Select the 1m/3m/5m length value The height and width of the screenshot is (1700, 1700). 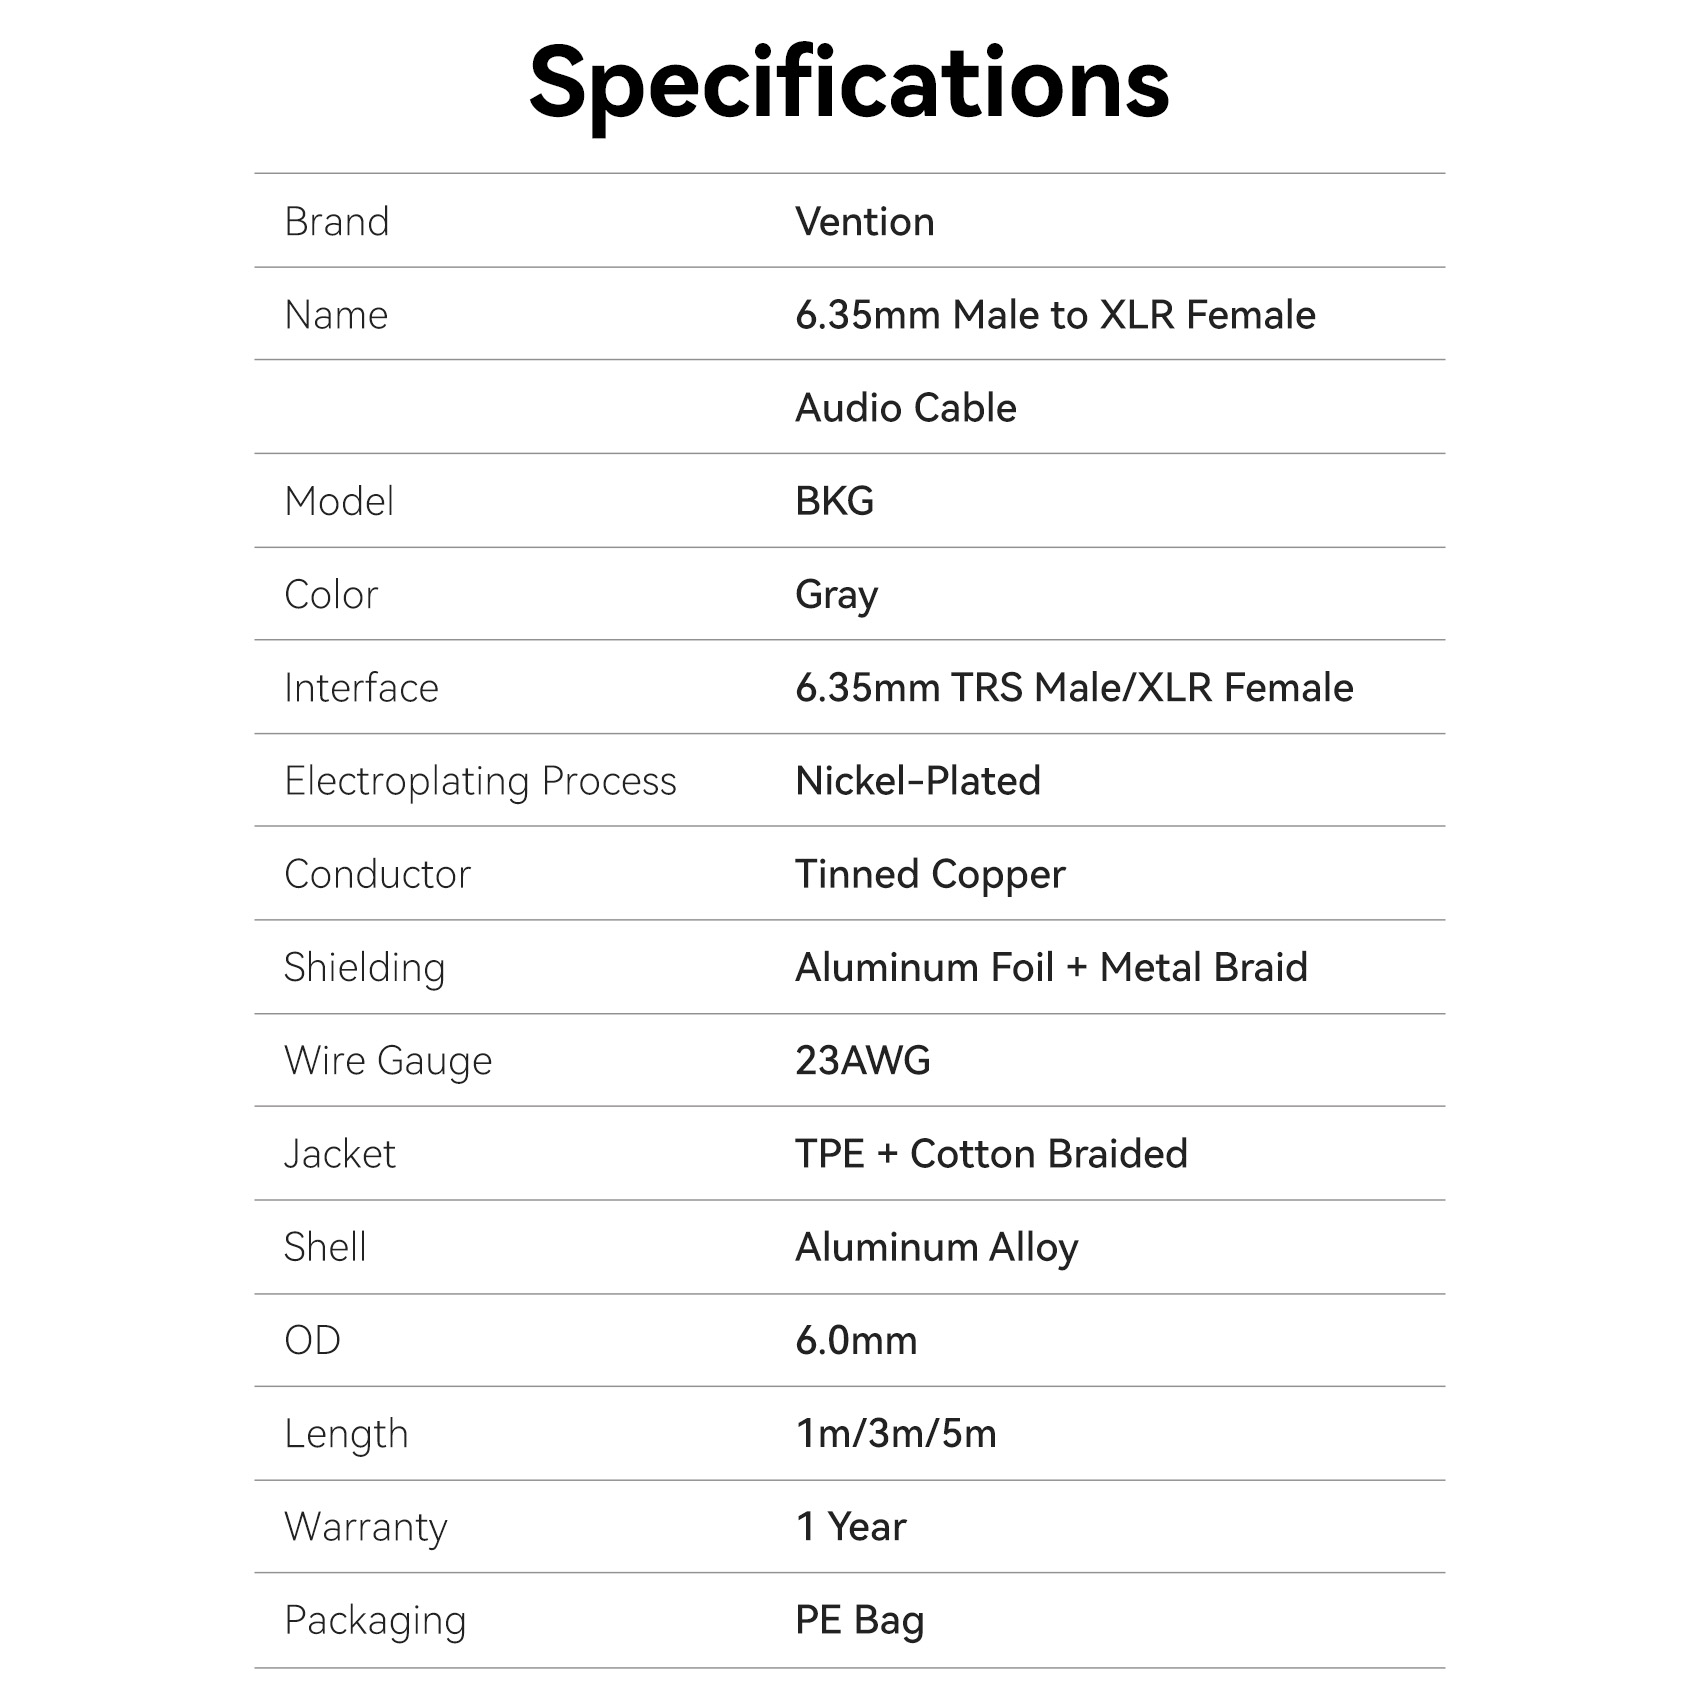click(x=896, y=1434)
